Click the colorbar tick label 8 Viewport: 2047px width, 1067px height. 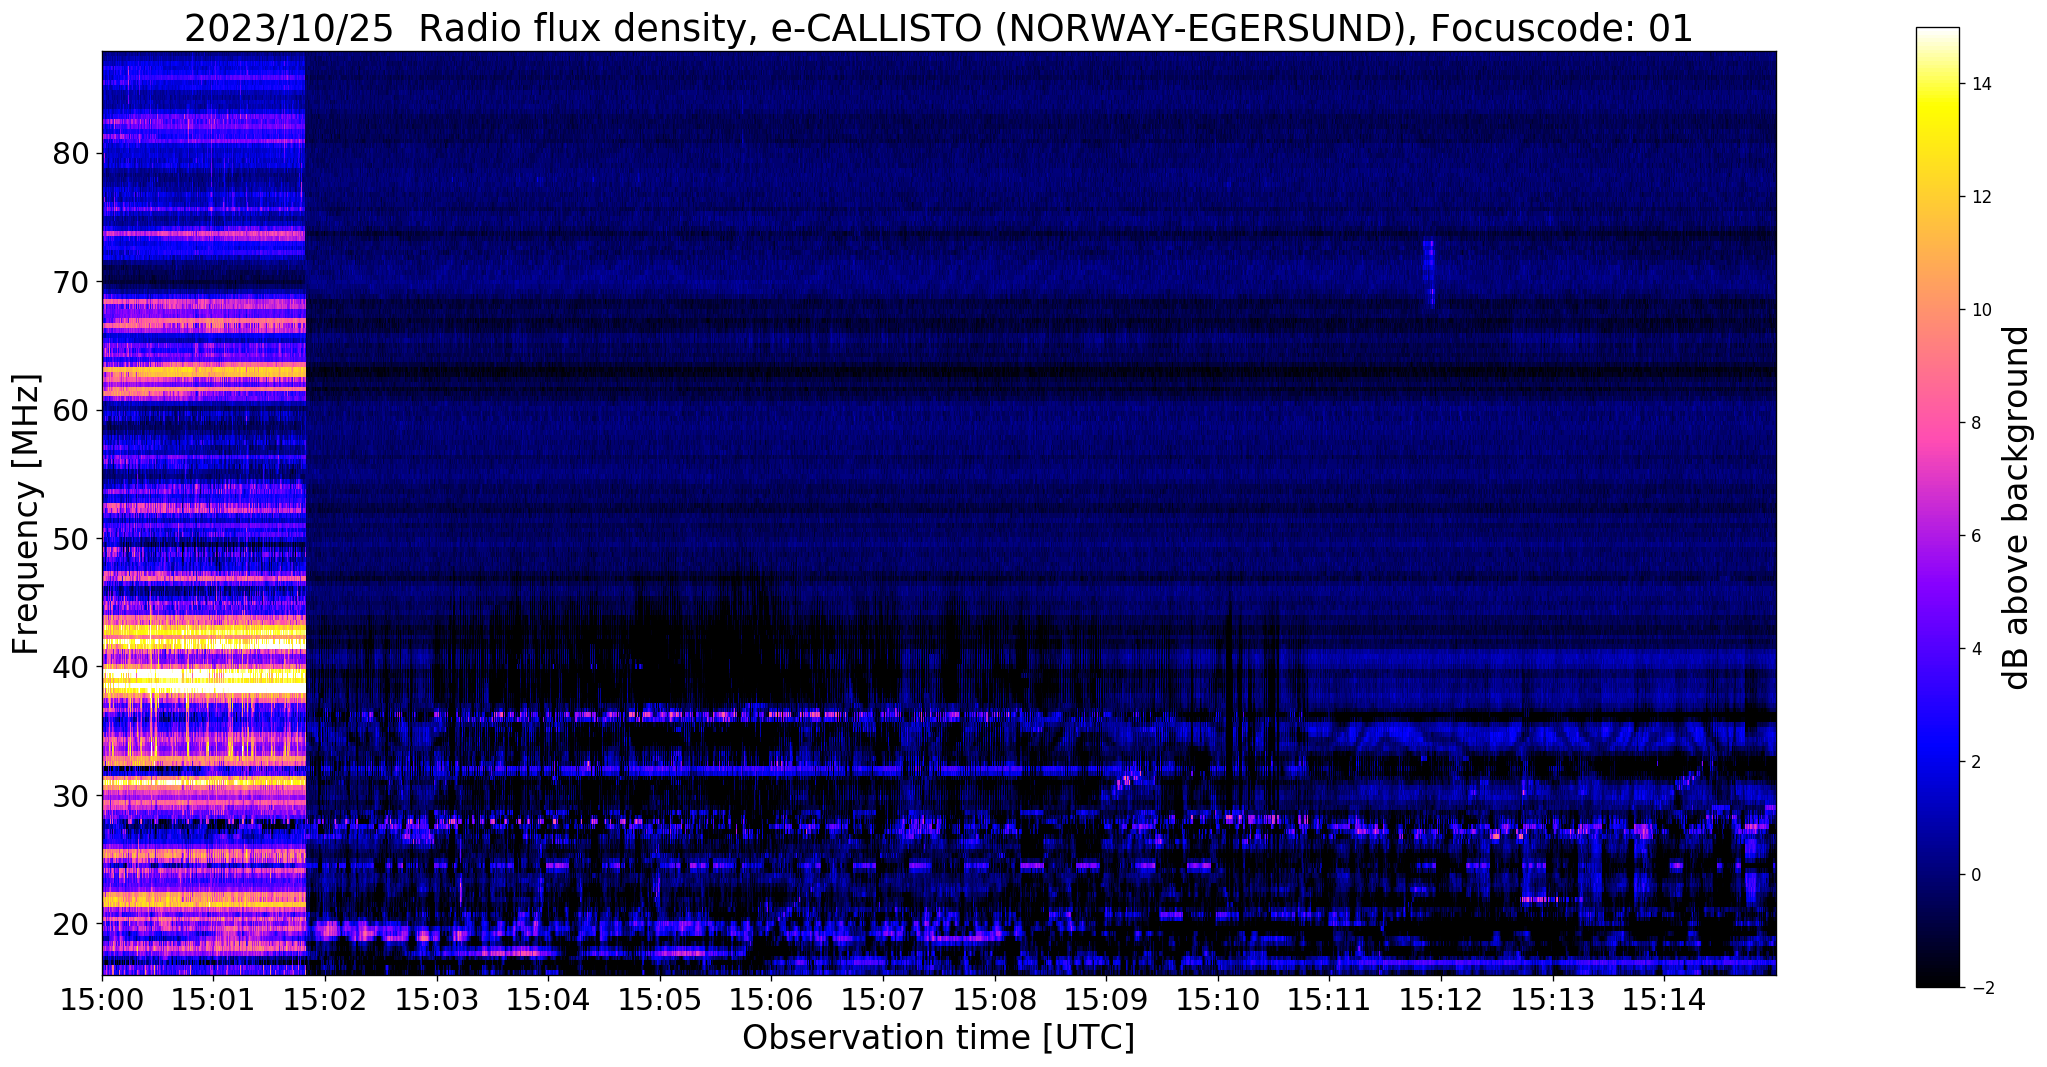(x=1975, y=423)
